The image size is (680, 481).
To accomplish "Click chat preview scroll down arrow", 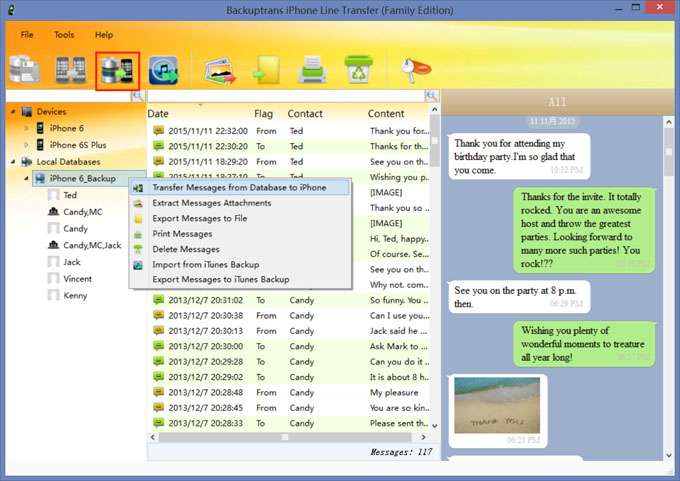I will (669, 455).
